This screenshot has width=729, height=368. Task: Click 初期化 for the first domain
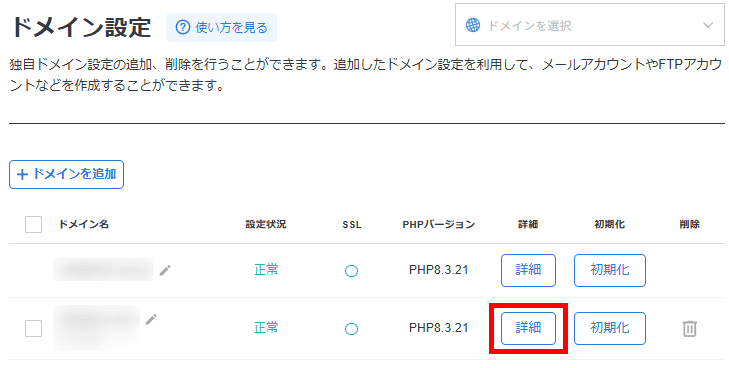coord(610,270)
